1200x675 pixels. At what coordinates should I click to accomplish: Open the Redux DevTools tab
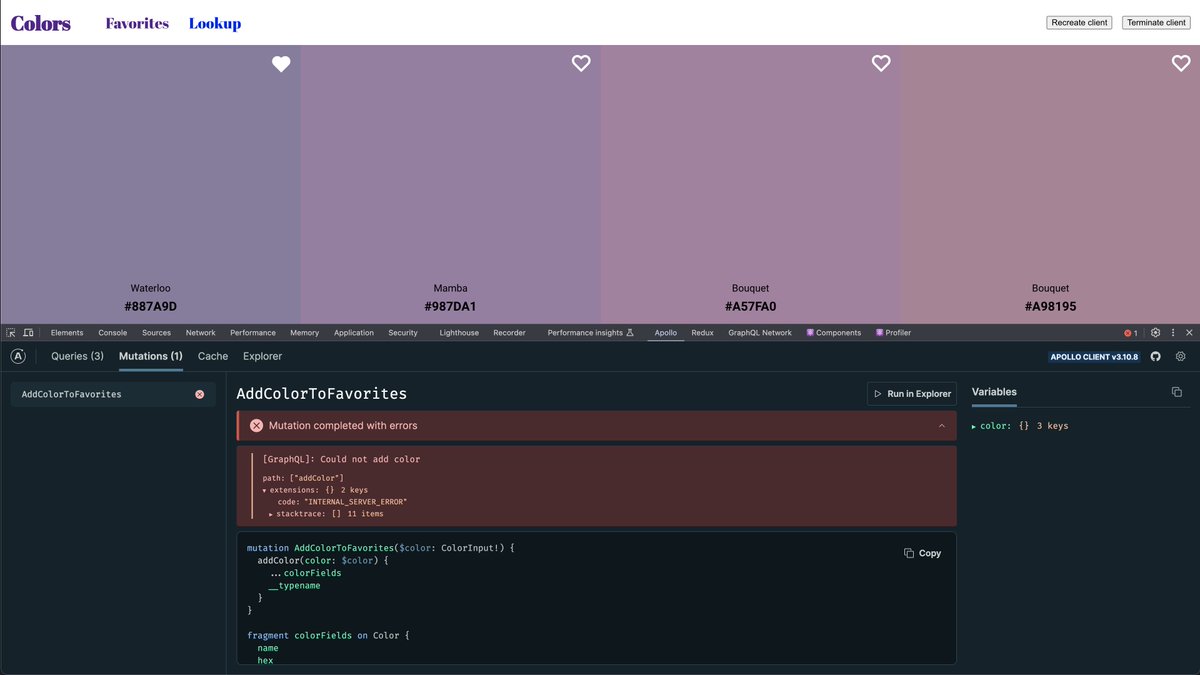pos(702,333)
